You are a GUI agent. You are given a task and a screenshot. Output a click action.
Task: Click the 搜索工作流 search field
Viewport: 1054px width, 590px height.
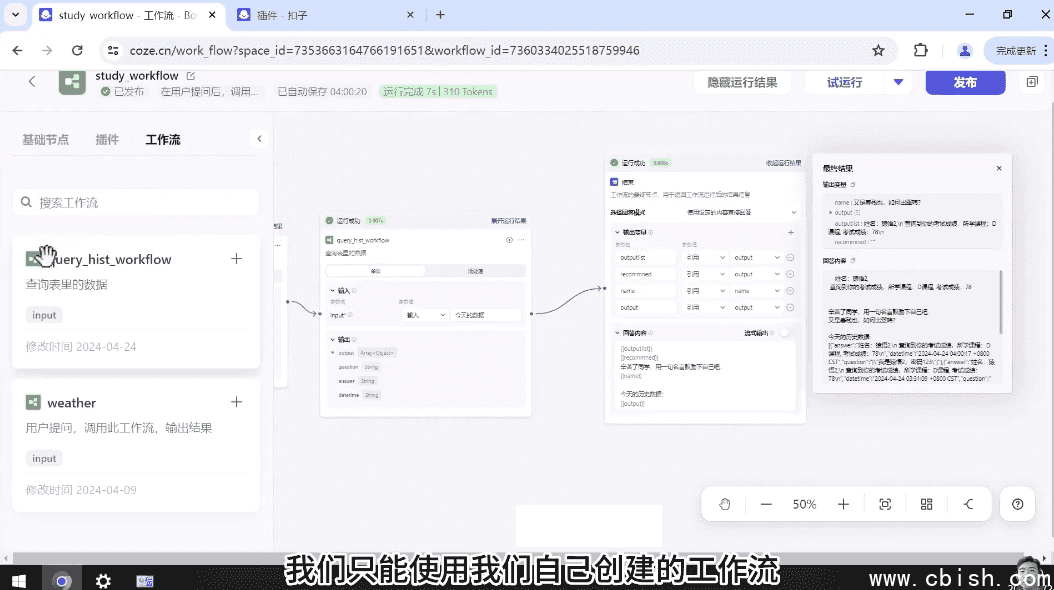[135, 201]
